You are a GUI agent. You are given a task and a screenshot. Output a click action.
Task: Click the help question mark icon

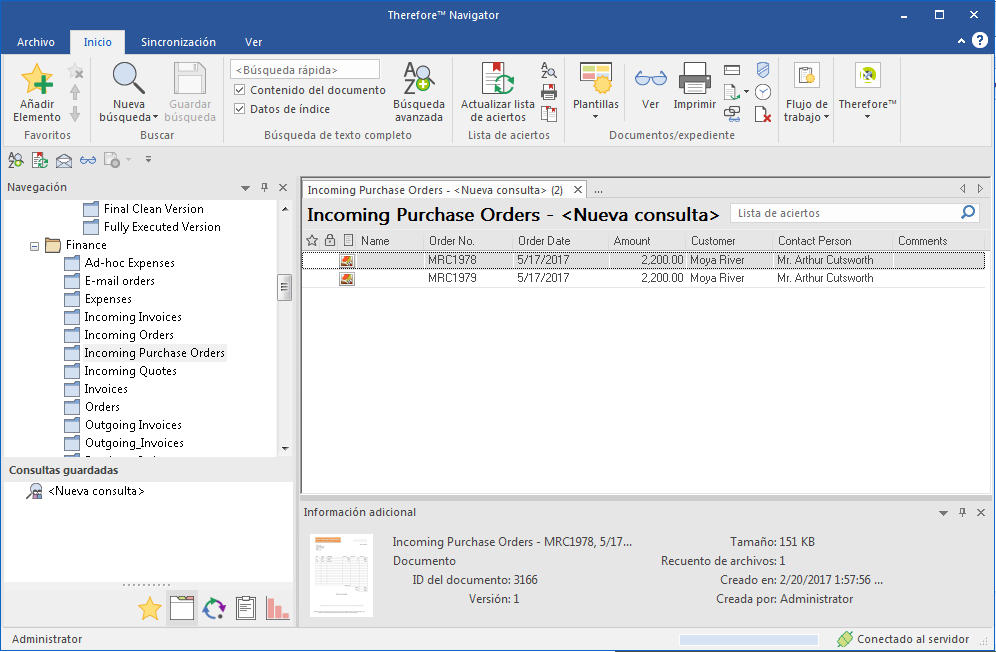[980, 40]
